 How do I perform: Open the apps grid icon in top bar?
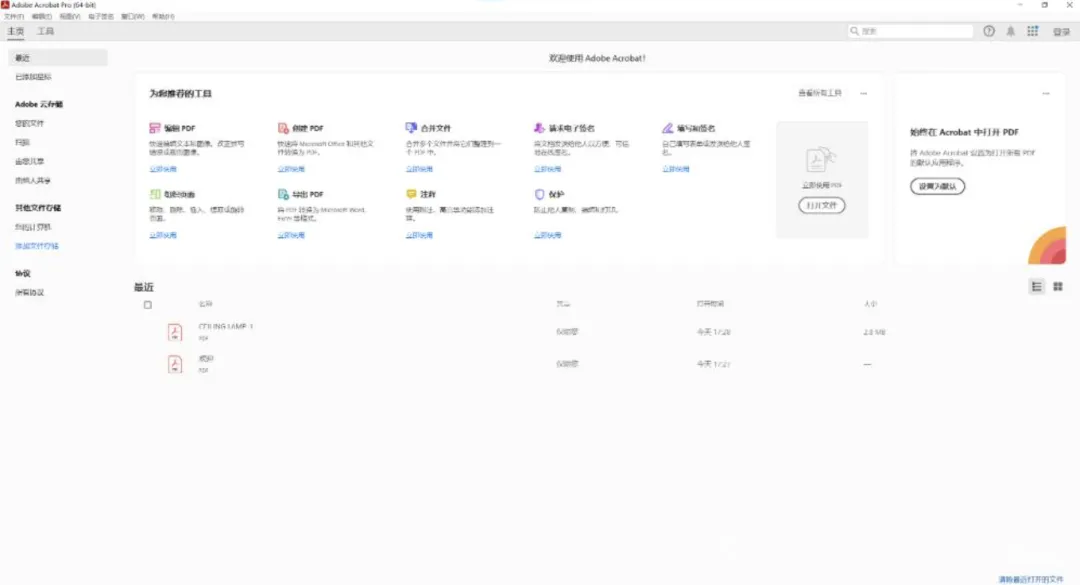(1032, 31)
